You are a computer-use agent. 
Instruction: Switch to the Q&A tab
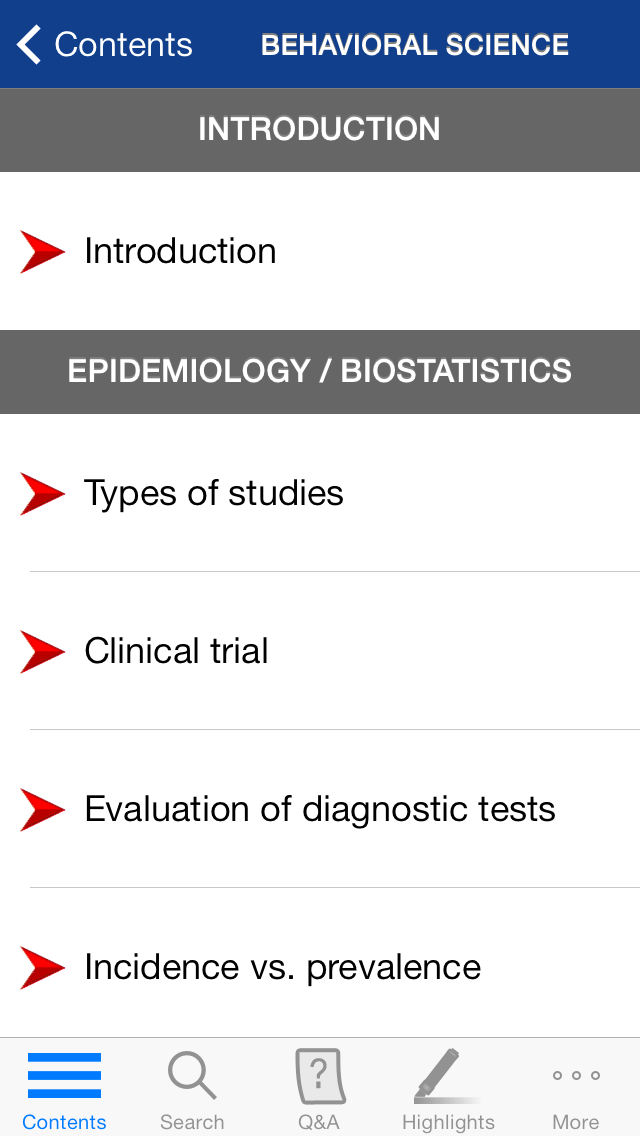pyautogui.click(x=320, y=1090)
